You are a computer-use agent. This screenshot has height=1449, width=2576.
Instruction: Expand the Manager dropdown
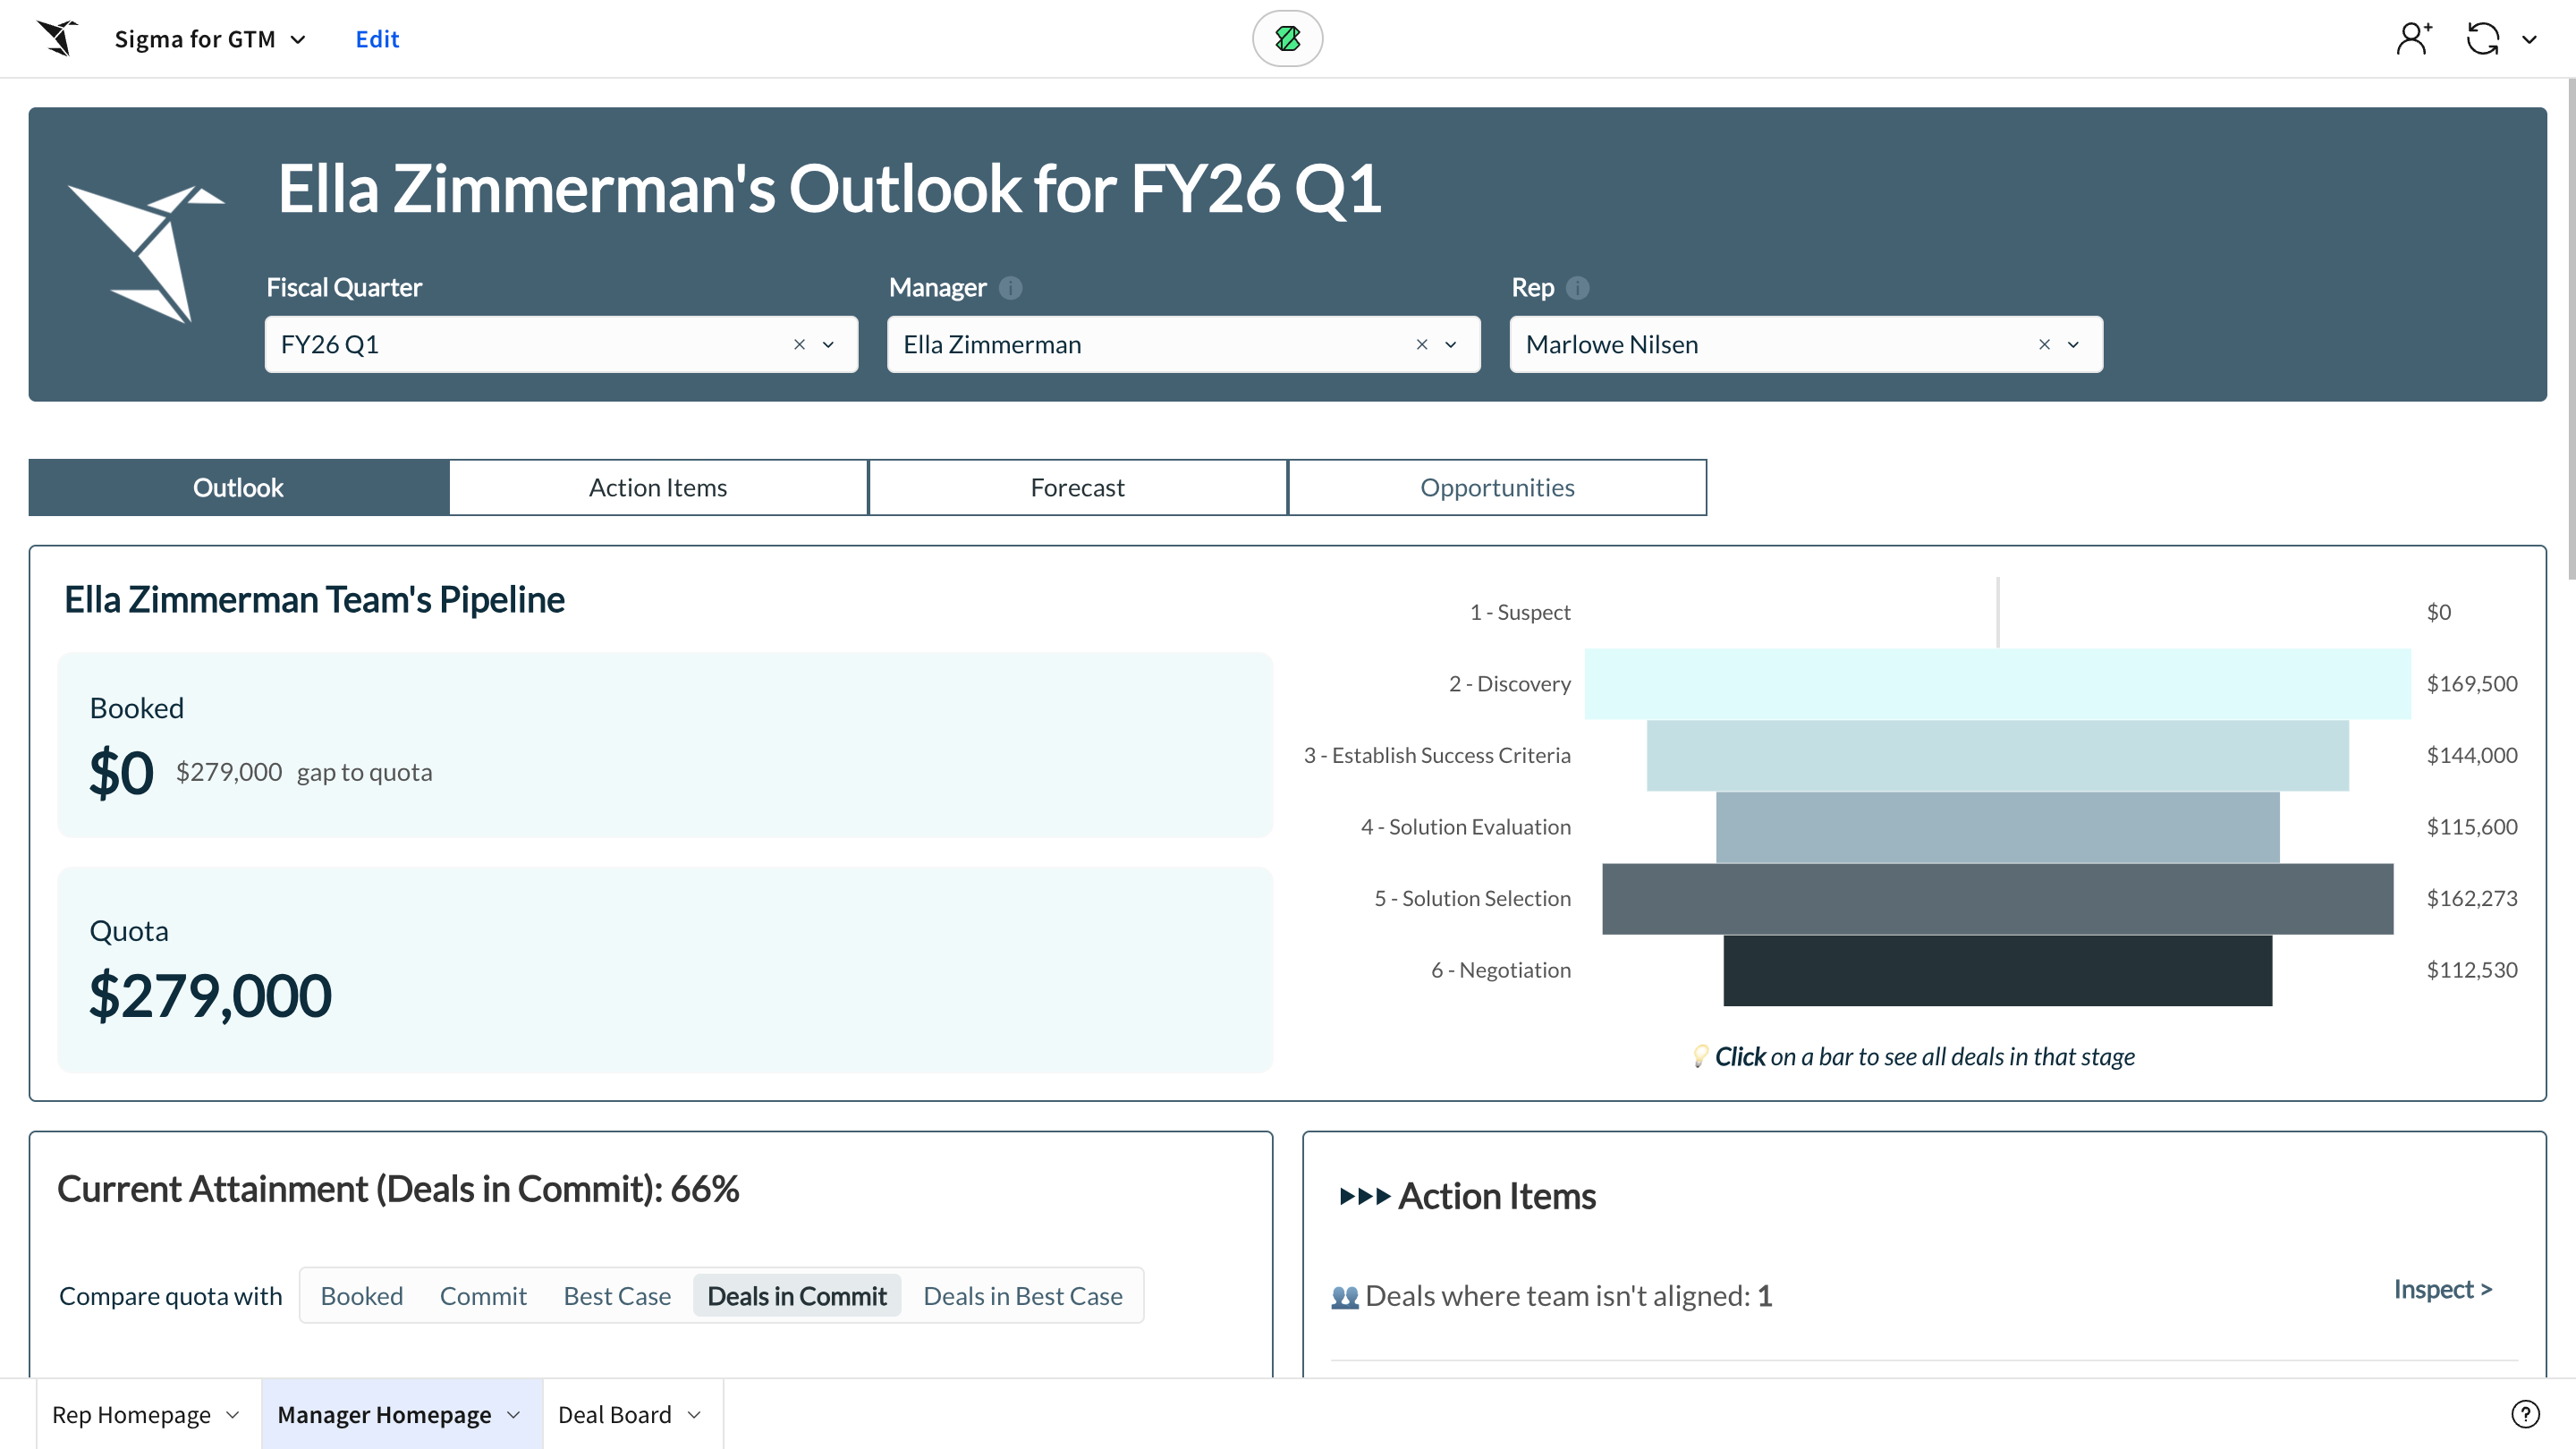pos(1451,344)
